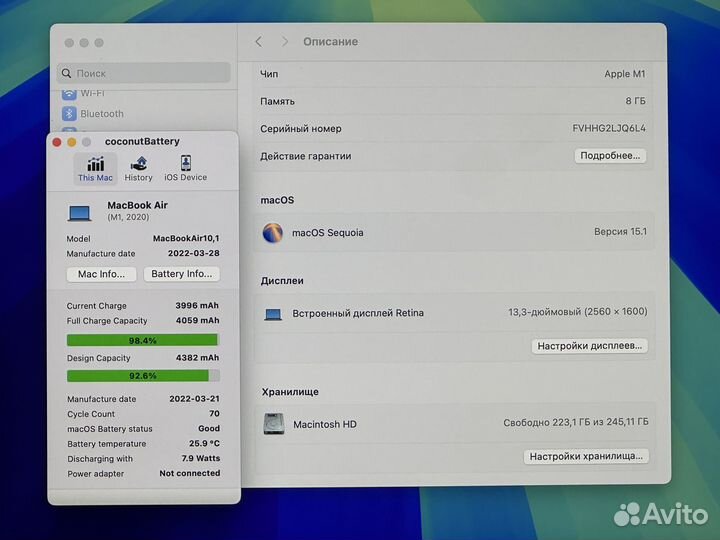The width and height of the screenshot is (720, 540).
Task: Click the 7.9 Watts discharging value
Action: [201, 458]
